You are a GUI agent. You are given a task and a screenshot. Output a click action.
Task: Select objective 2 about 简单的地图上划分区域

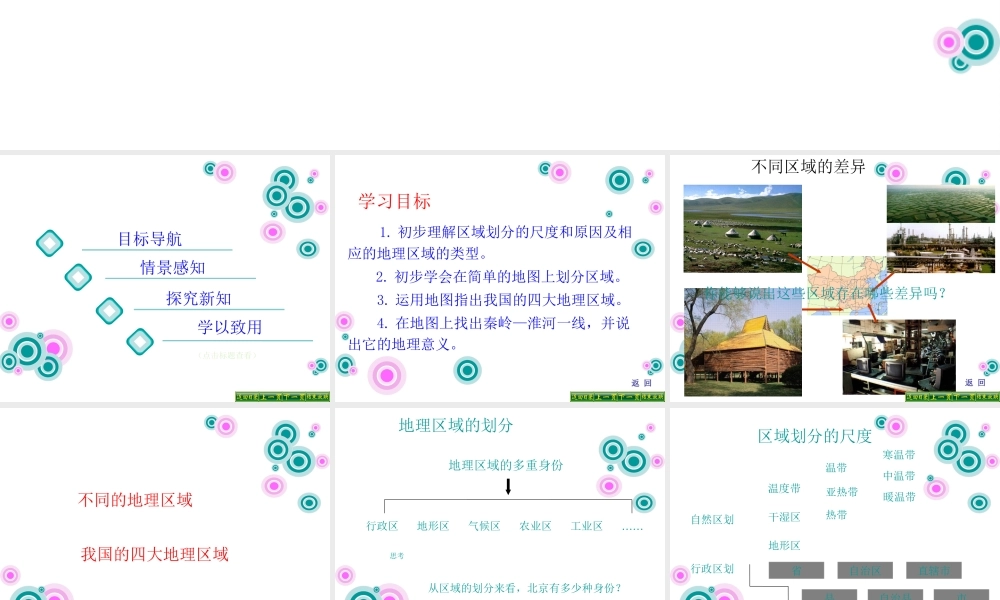point(499,277)
